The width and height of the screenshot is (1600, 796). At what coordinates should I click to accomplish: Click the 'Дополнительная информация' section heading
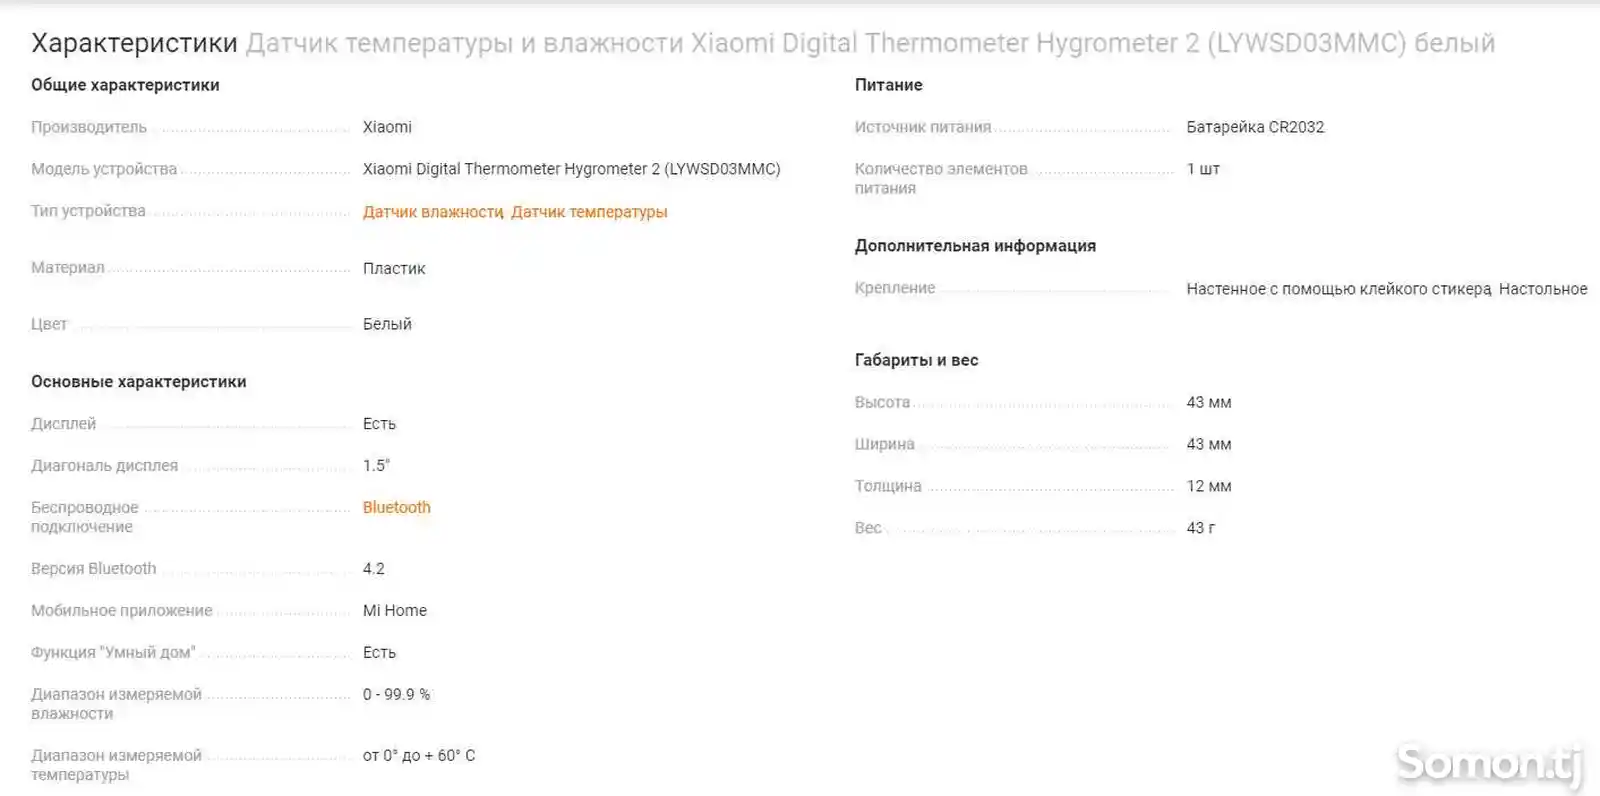[x=975, y=246]
